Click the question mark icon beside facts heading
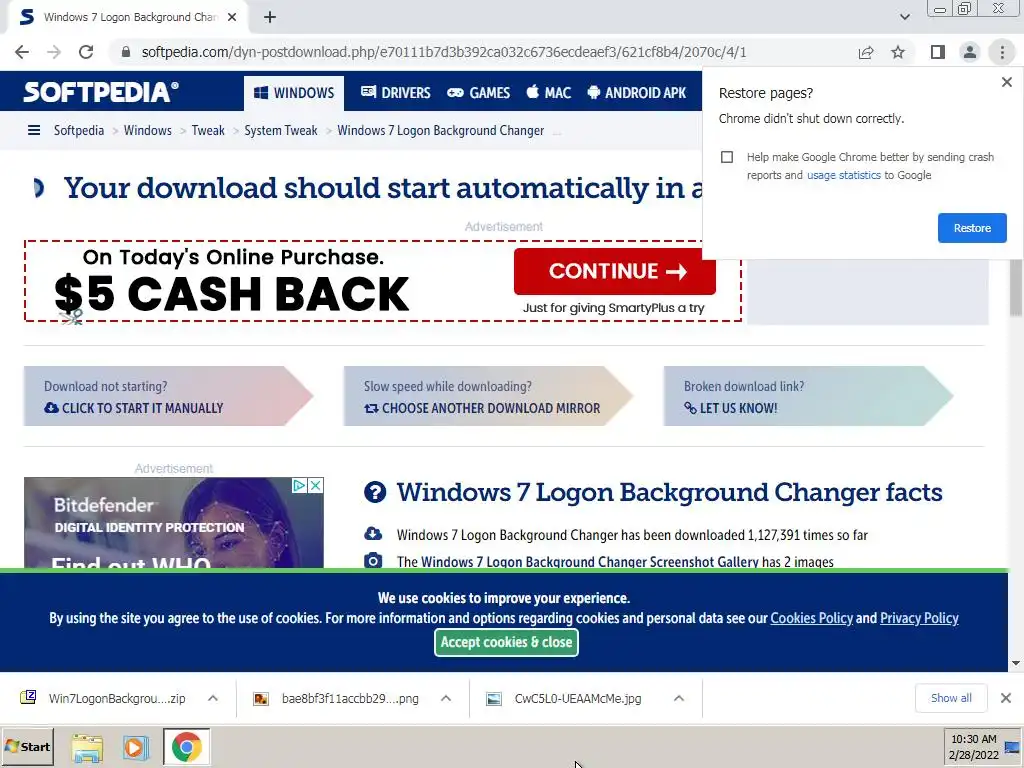Image resolution: width=1024 pixels, height=768 pixels. pyautogui.click(x=375, y=492)
